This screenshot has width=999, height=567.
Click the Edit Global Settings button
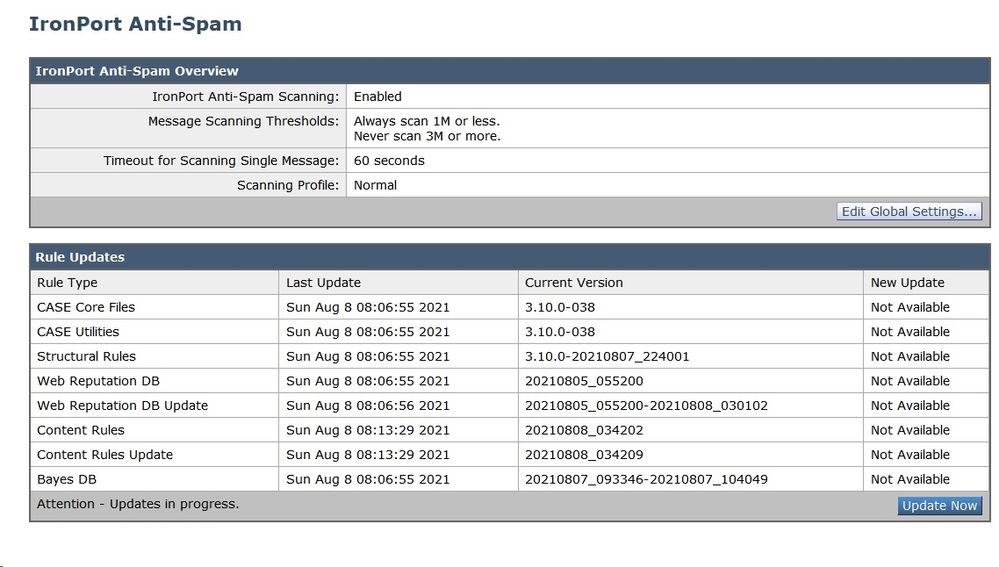pos(909,212)
